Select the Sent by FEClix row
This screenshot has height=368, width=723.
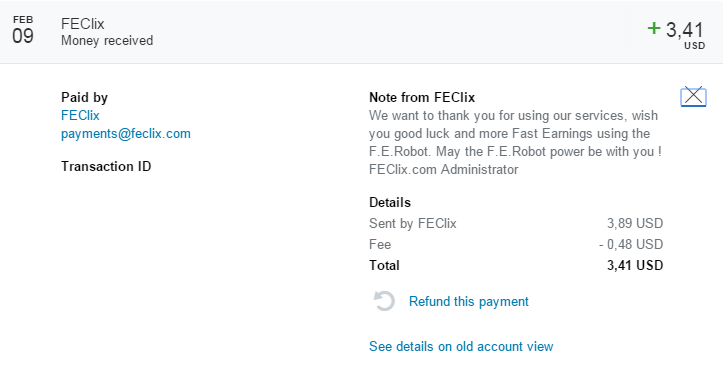516,223
